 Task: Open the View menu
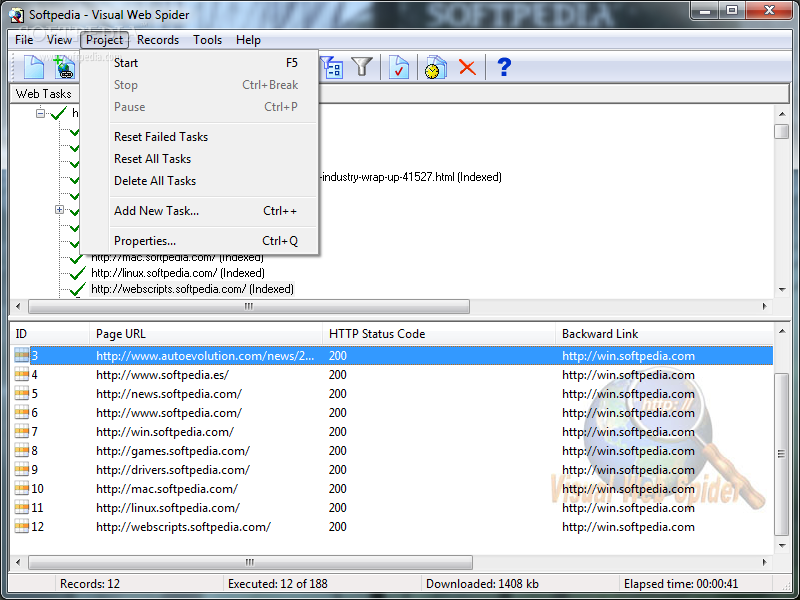coord(59,40)
